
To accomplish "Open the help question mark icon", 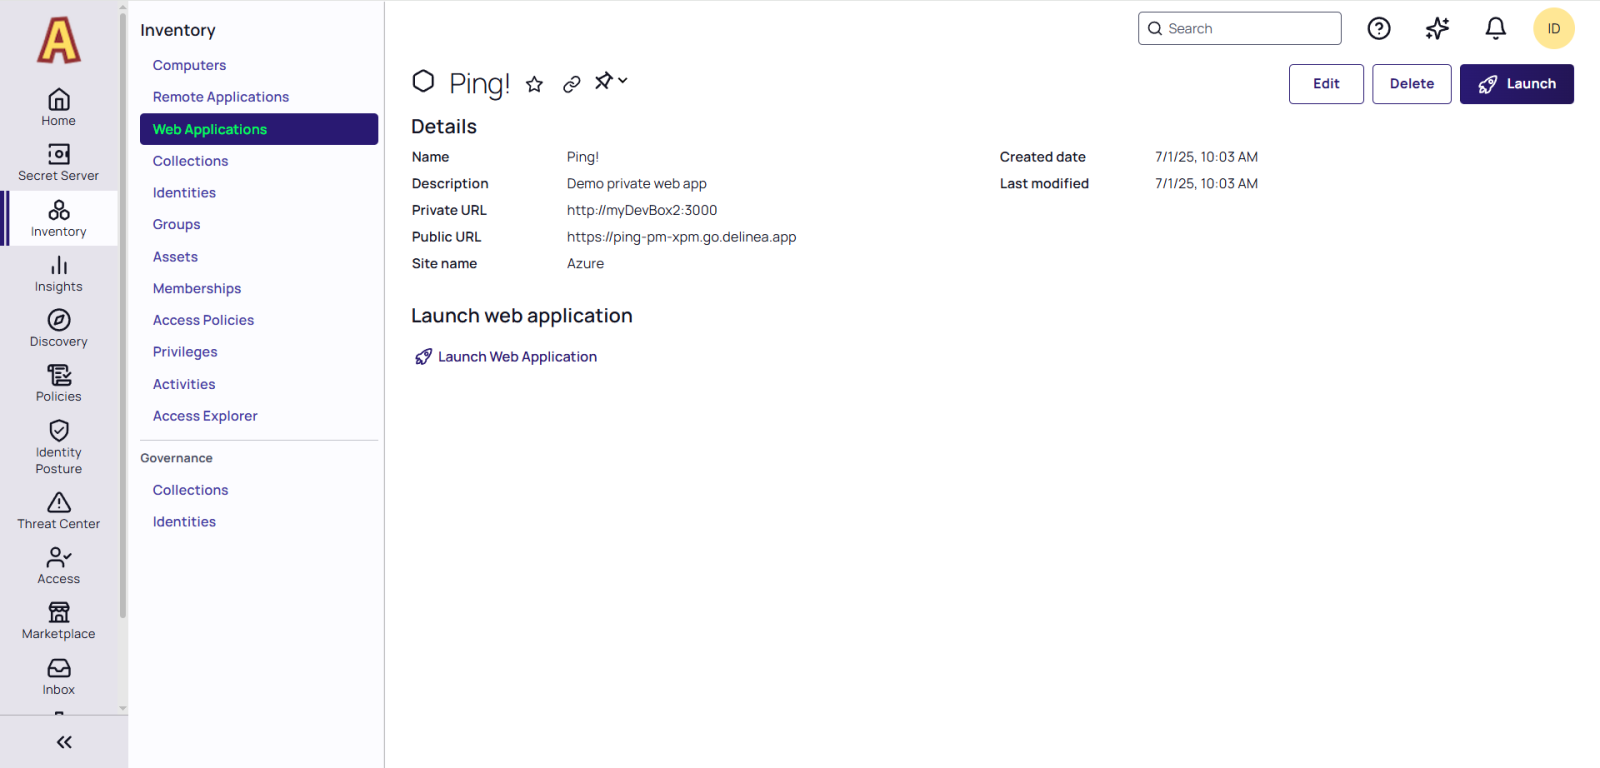I will tap(1379, 29).
